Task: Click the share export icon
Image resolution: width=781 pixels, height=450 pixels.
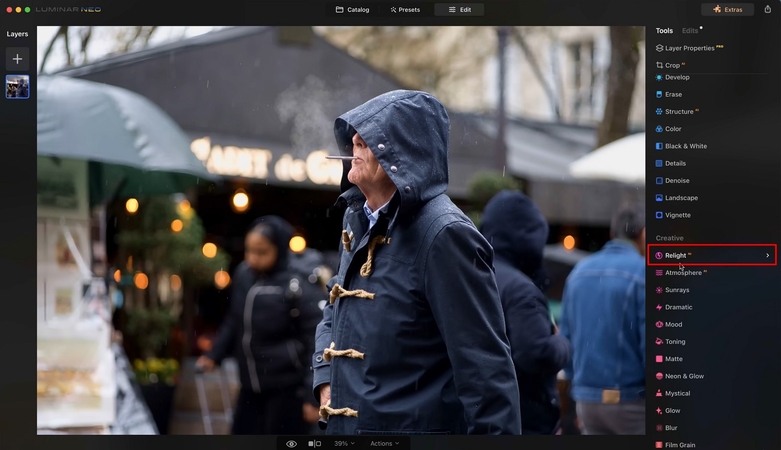Action: point(768,9)
